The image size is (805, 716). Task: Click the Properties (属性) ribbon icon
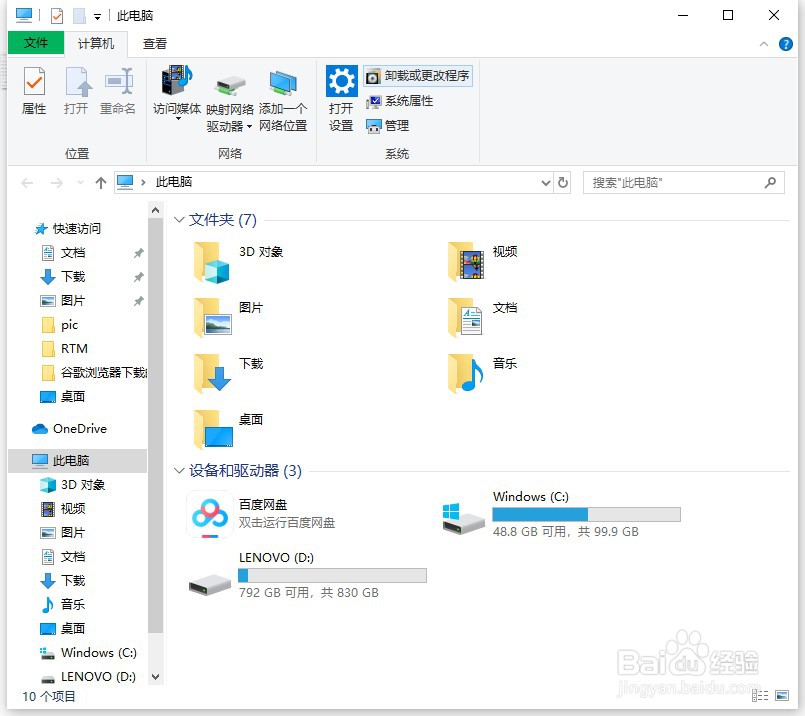34,90
